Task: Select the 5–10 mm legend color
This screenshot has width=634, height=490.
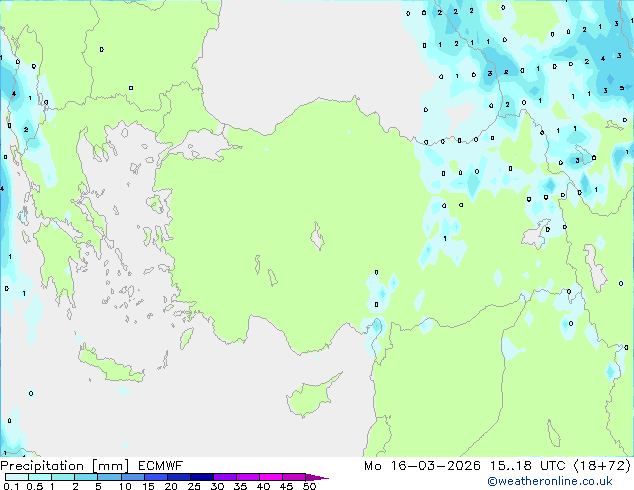Action: pyautogui.click(x=109, y=477)
